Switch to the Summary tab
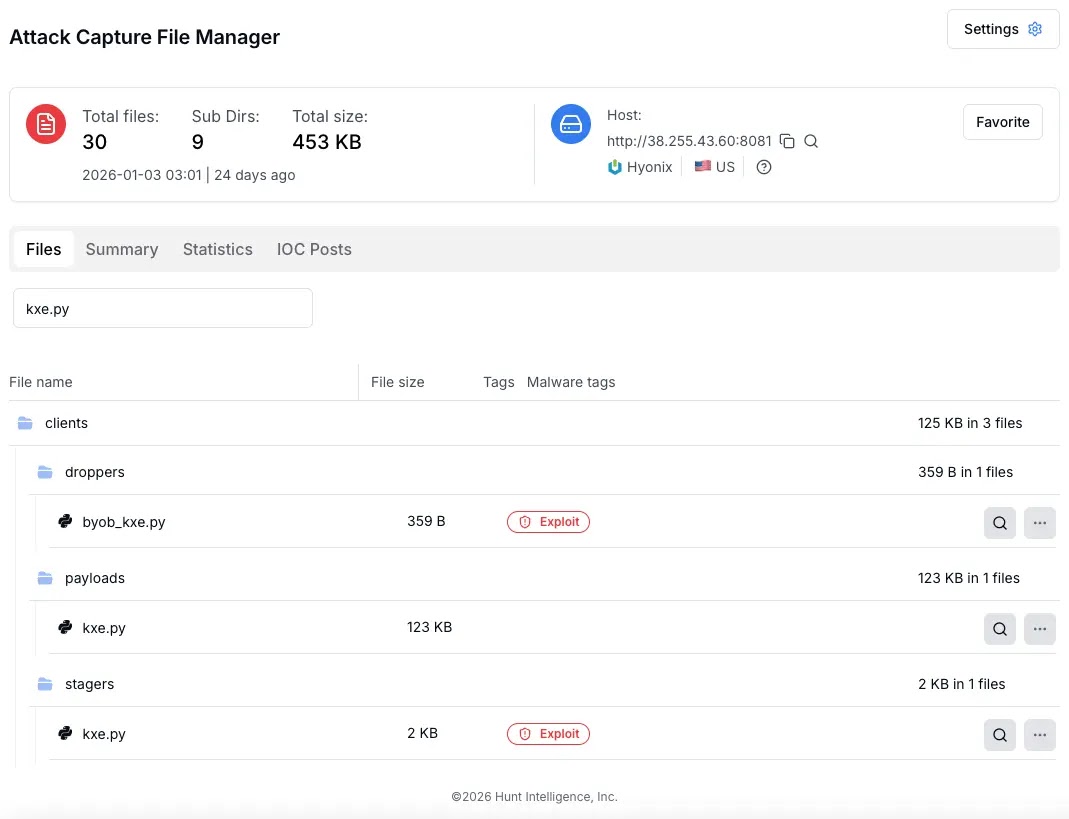 [122, 249]
